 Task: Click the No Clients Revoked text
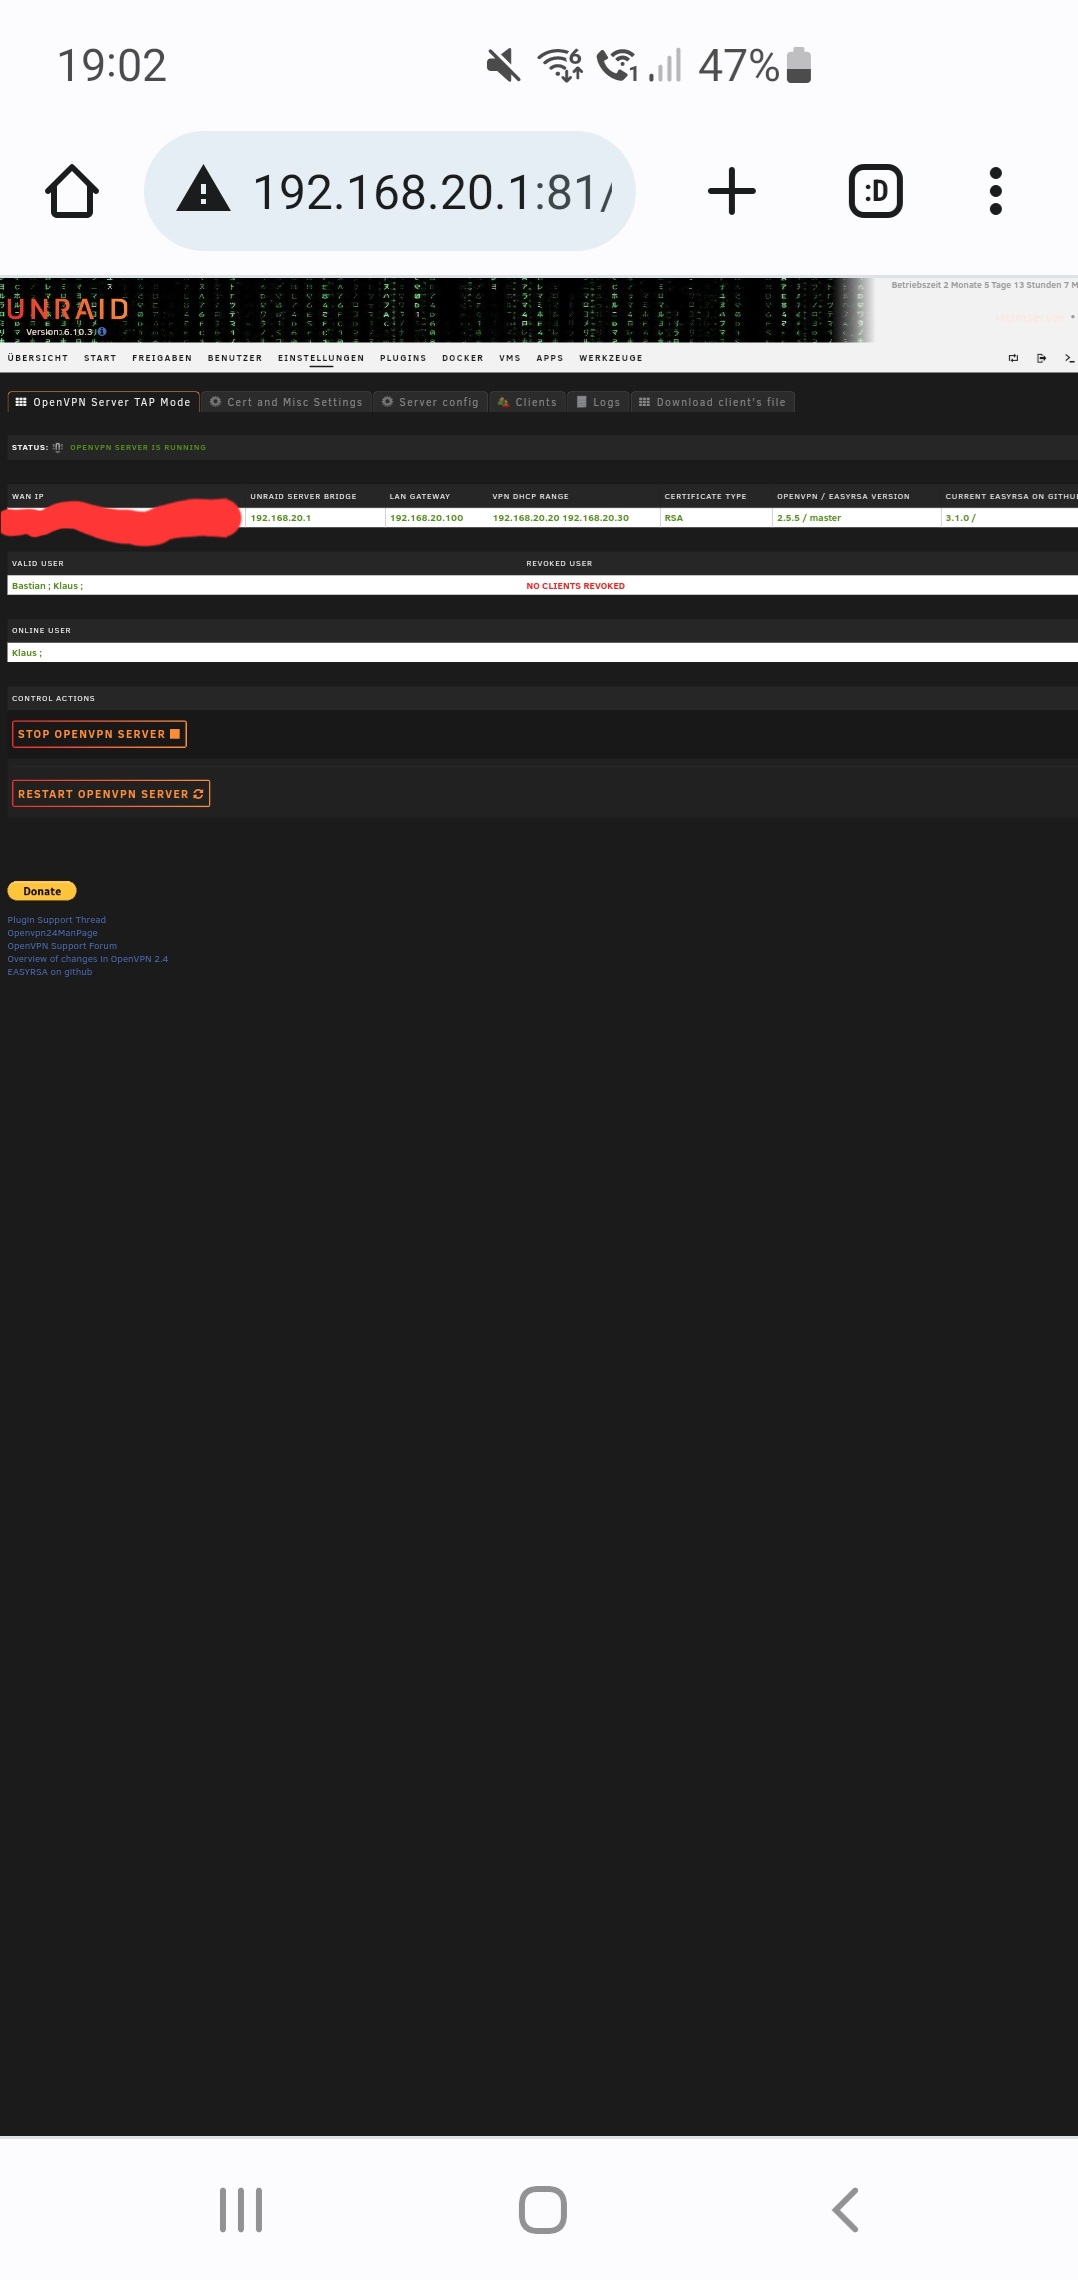click(x=576, y=586)
